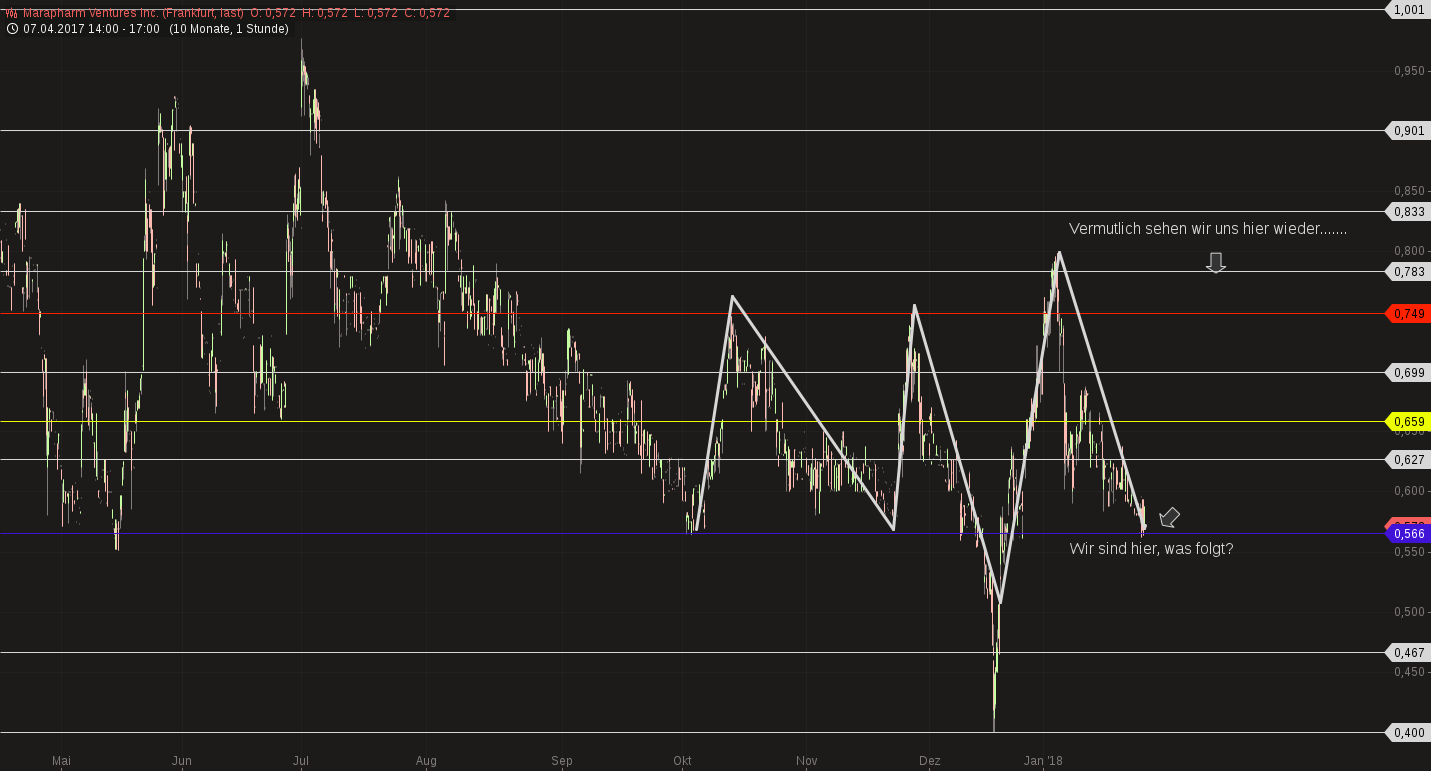The width and height of the screenshot is (1431, 771).
Task: Click the Marapharm Ventures Inc. chart title
Action: 131,13
